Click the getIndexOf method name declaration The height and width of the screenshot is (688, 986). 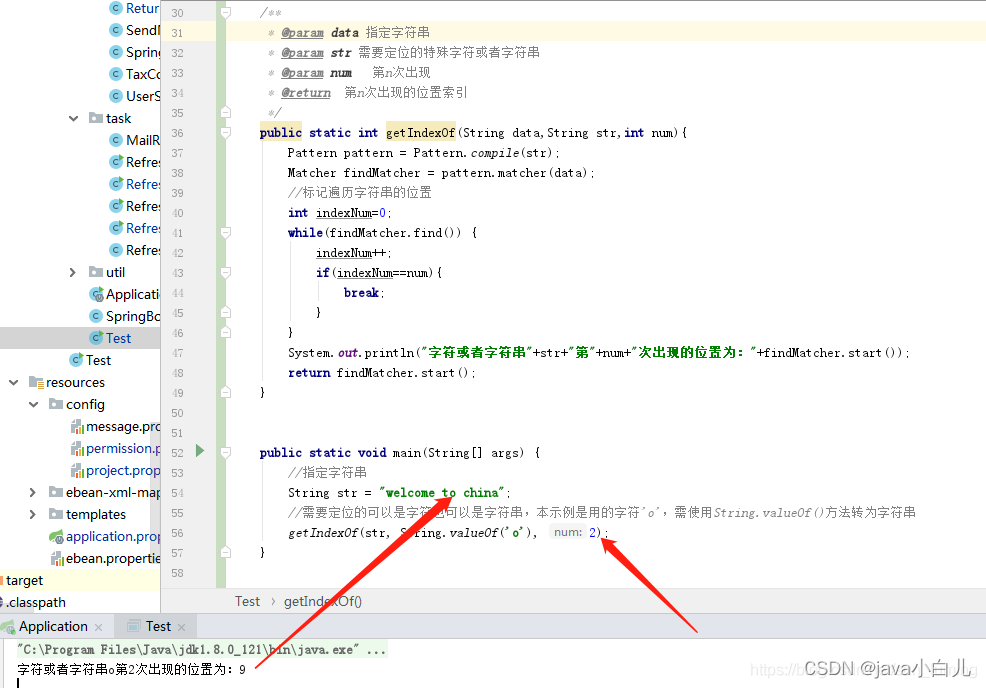coord(420,133)
